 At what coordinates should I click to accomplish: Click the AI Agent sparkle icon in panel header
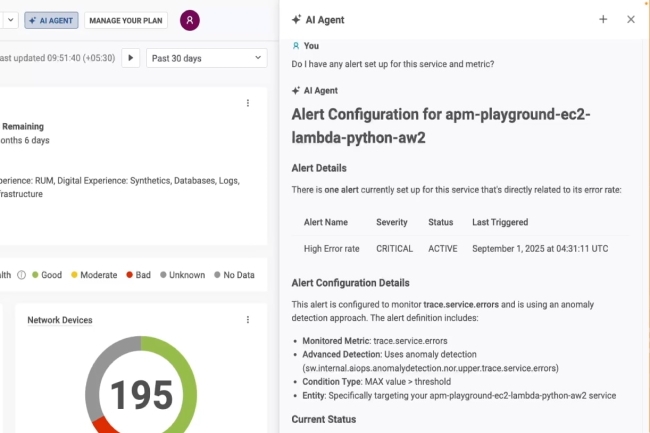(x=296, y=19)
